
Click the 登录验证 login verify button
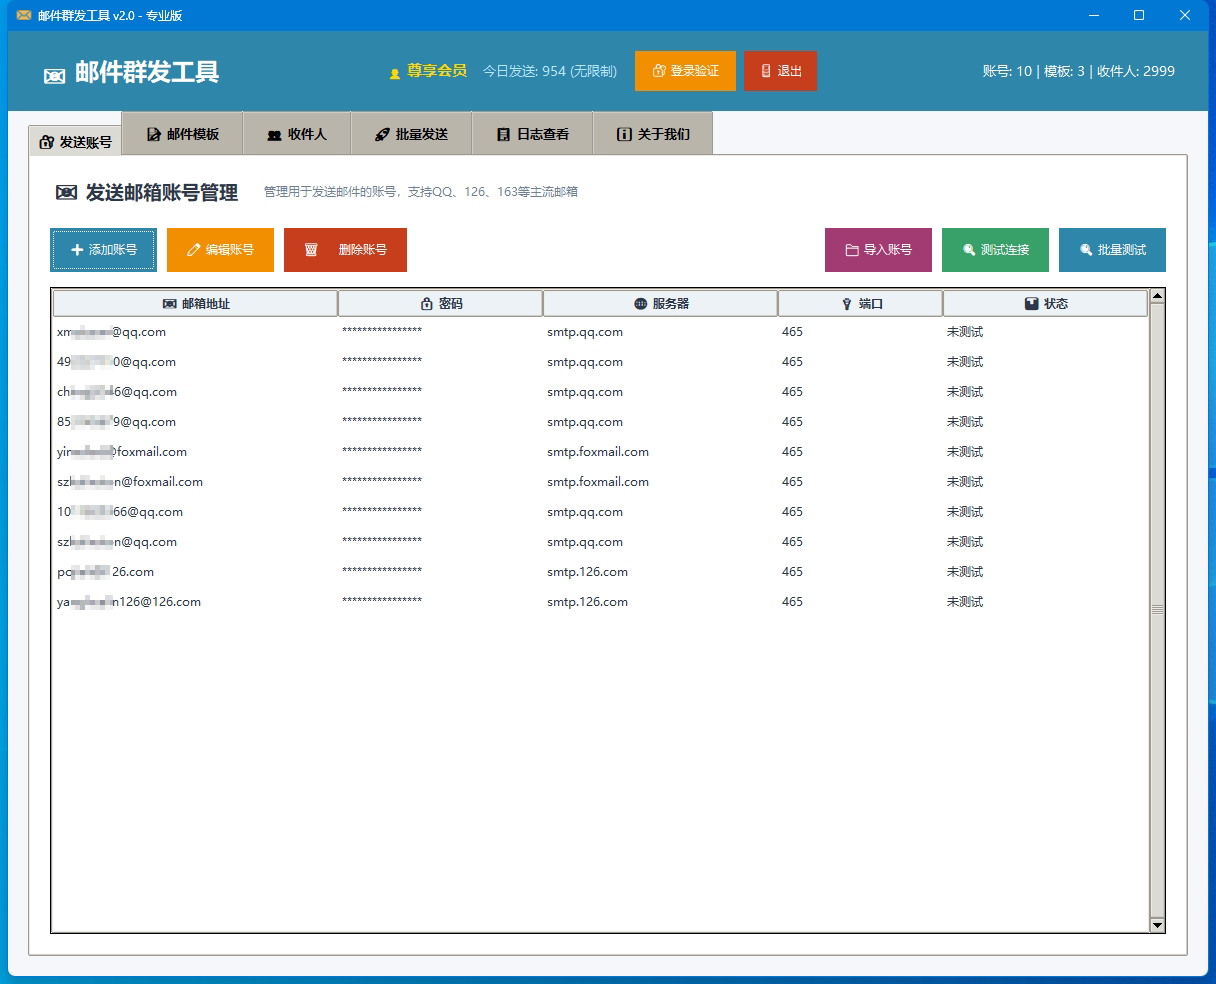(x=685, y=71)
